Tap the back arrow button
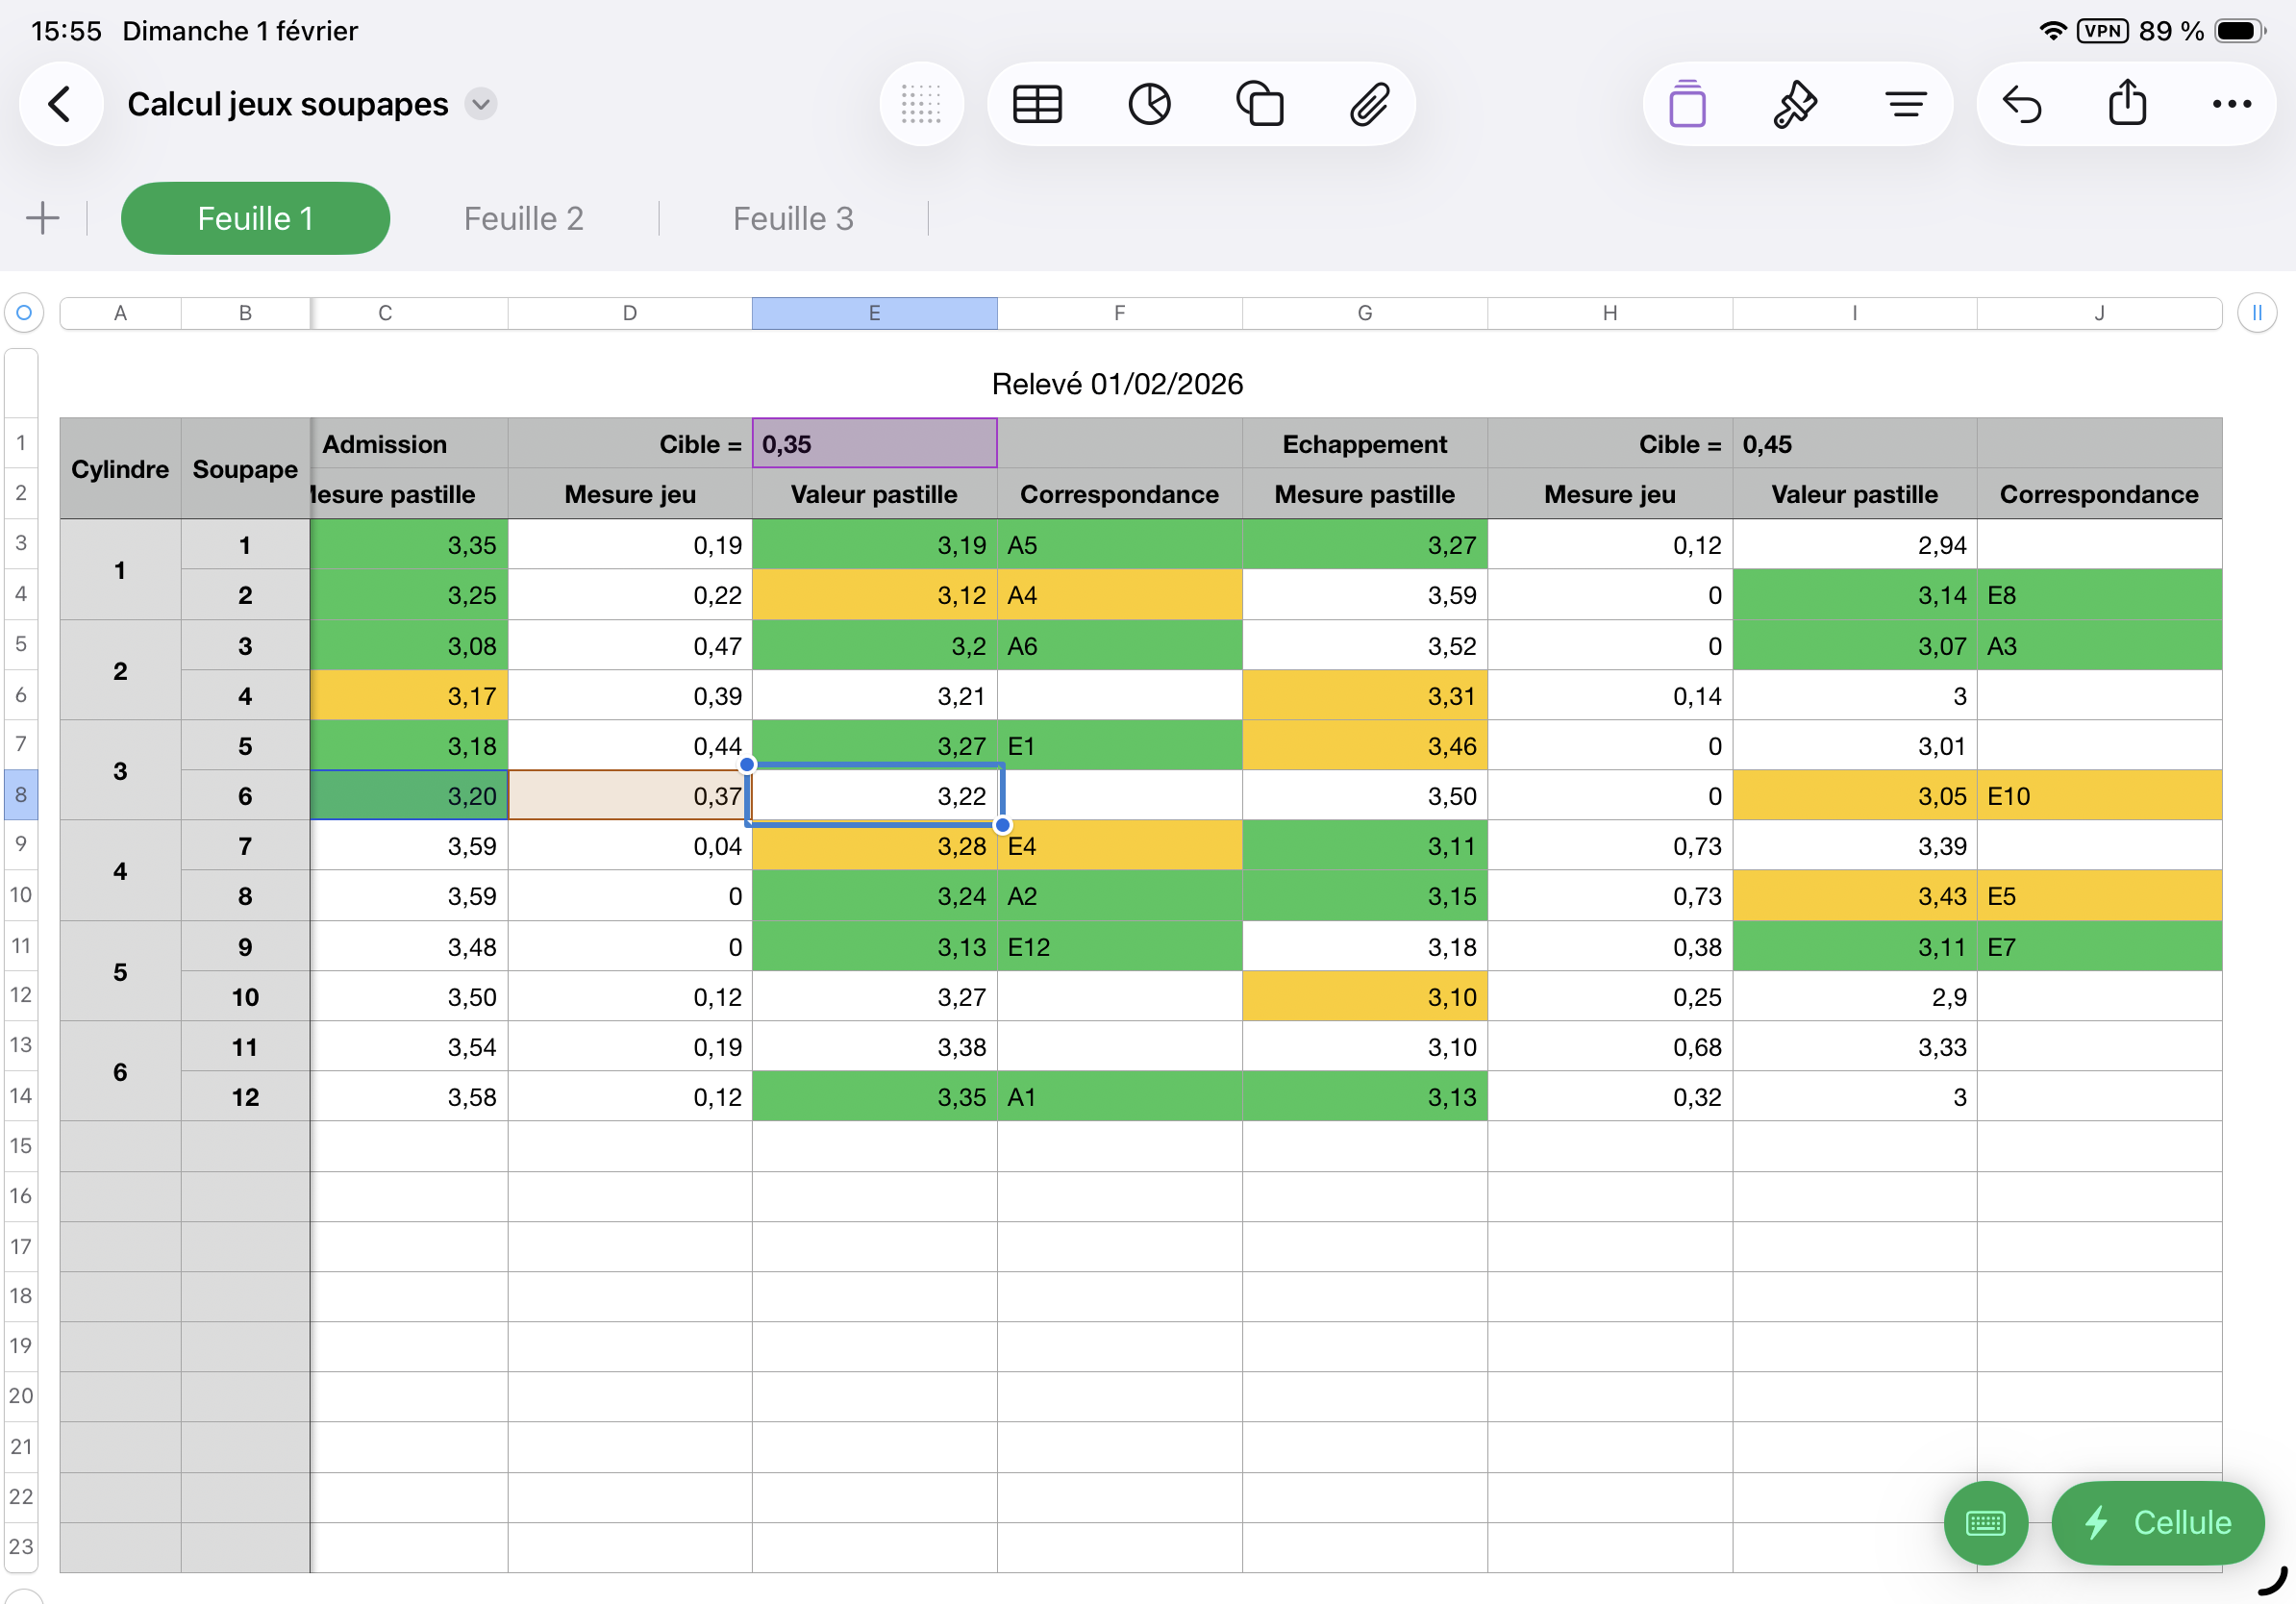Viewport: 2296px width, 1604px height. pyautogui.click(x=61, y=104)
